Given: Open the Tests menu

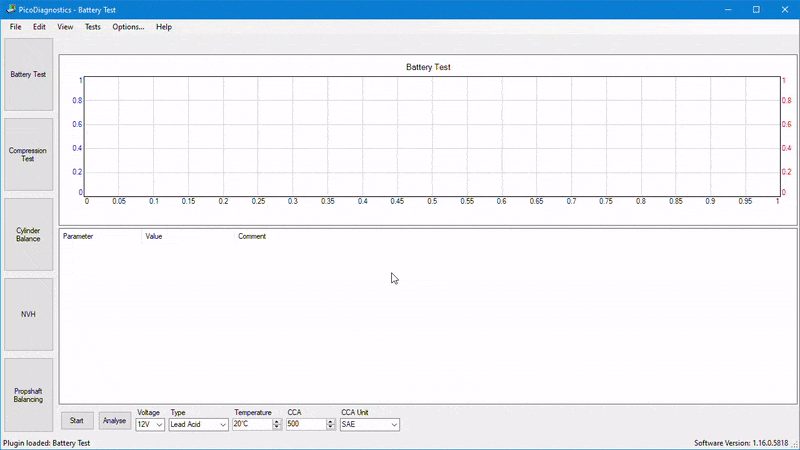Looking at the screenshot, I should tap(92, 27).
